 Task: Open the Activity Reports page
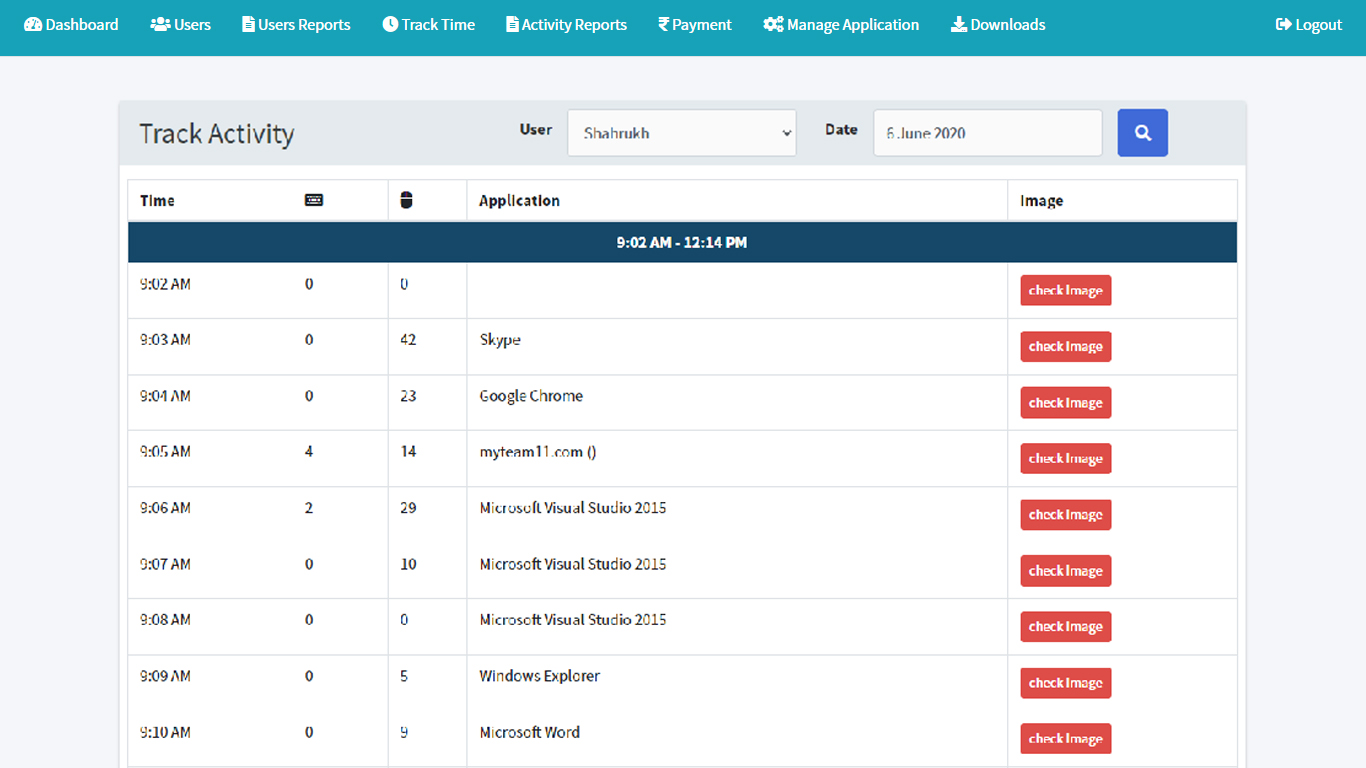[566, 25]
